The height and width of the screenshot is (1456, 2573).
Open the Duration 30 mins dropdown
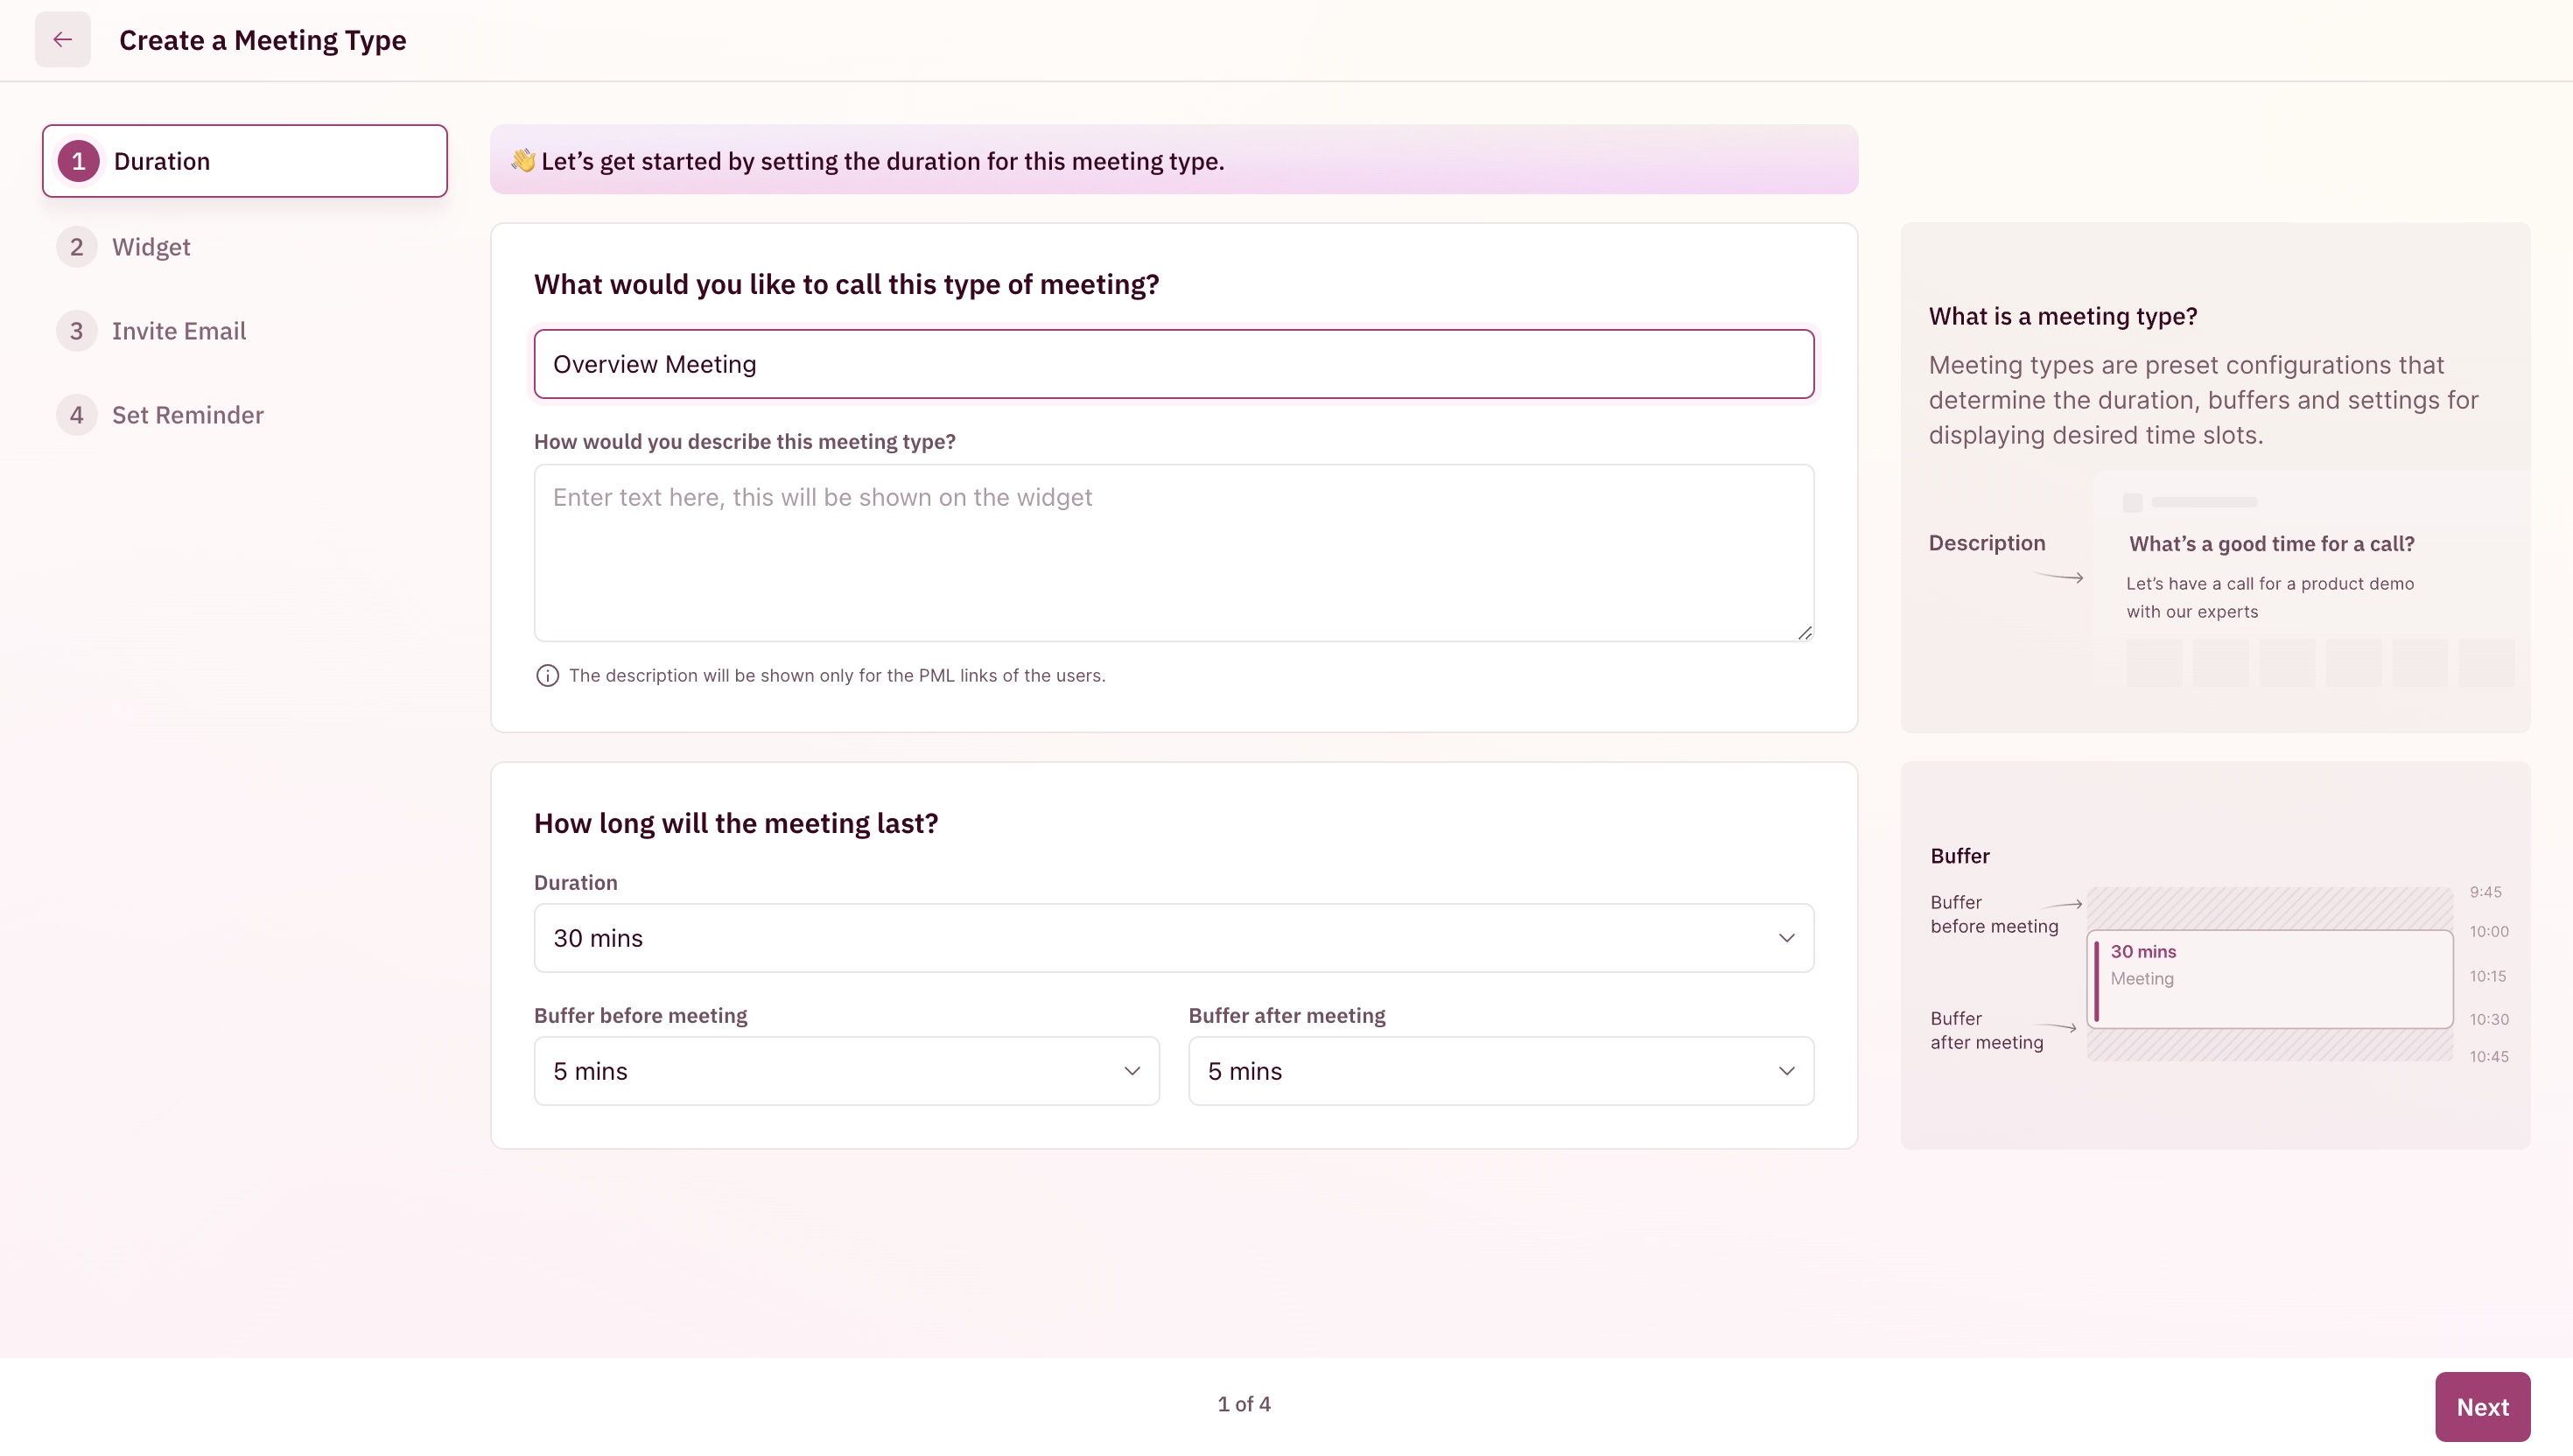1173,938
